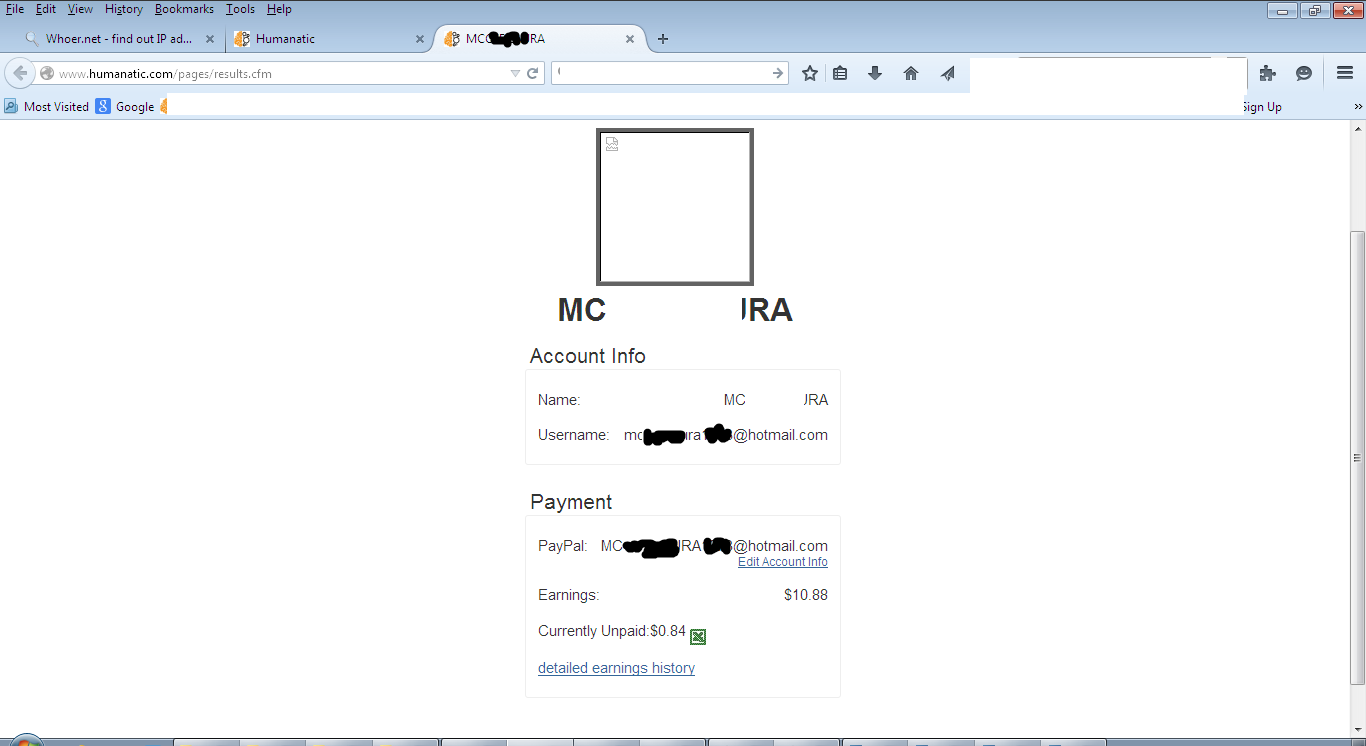Show more bookmarks with the overflow chevron

[x=1358, y=107]
